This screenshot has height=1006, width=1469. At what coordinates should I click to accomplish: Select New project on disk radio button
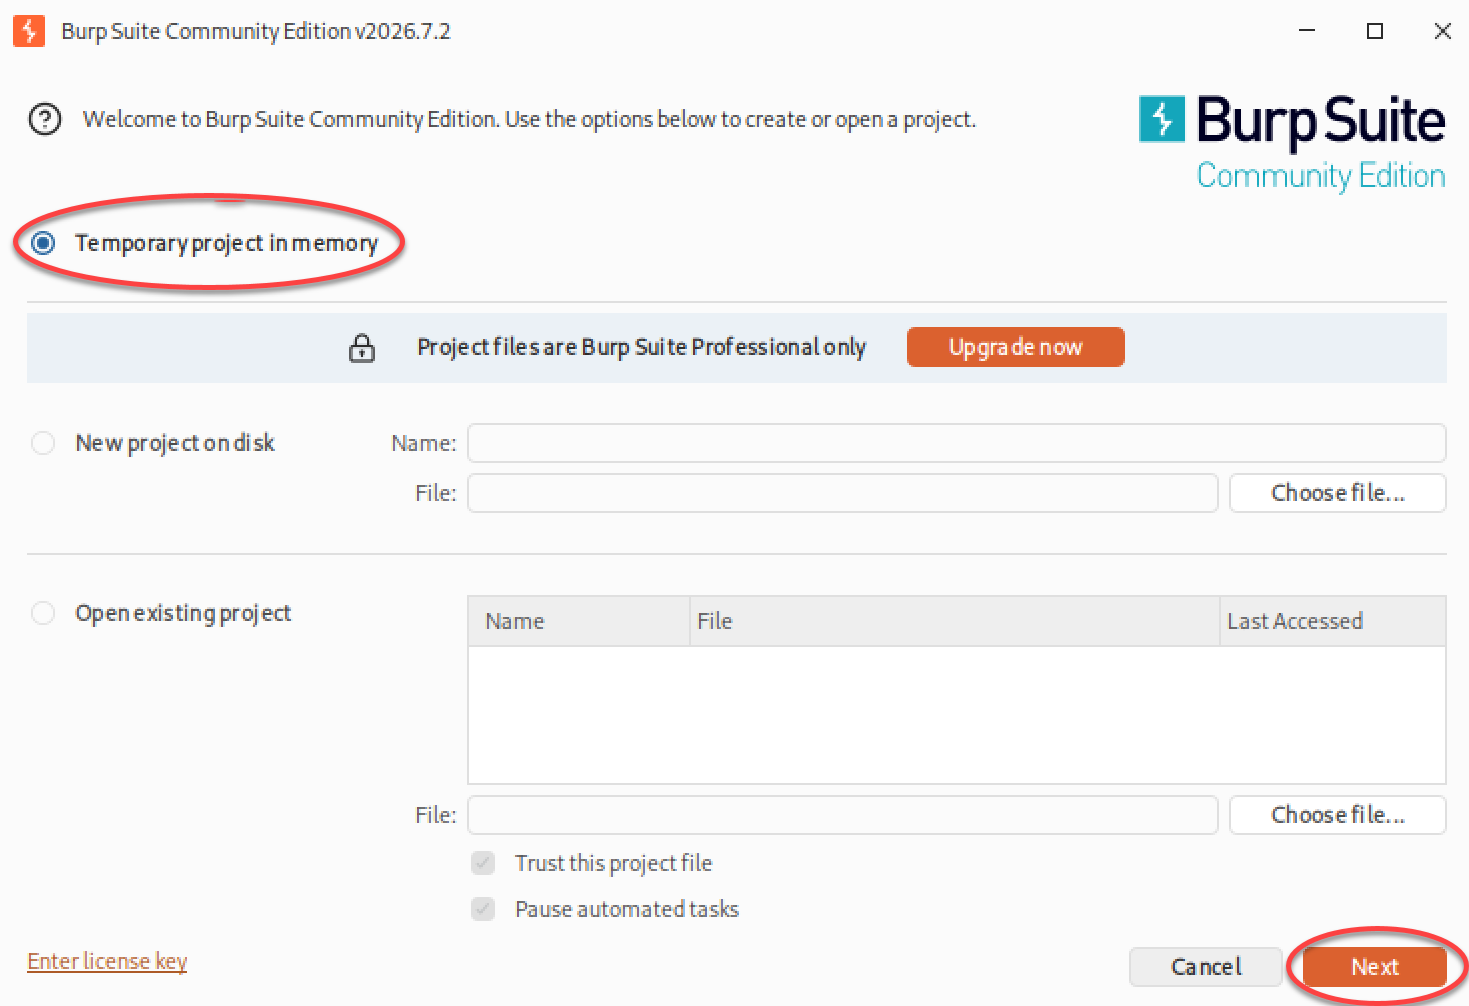click(x=43, y=443)
